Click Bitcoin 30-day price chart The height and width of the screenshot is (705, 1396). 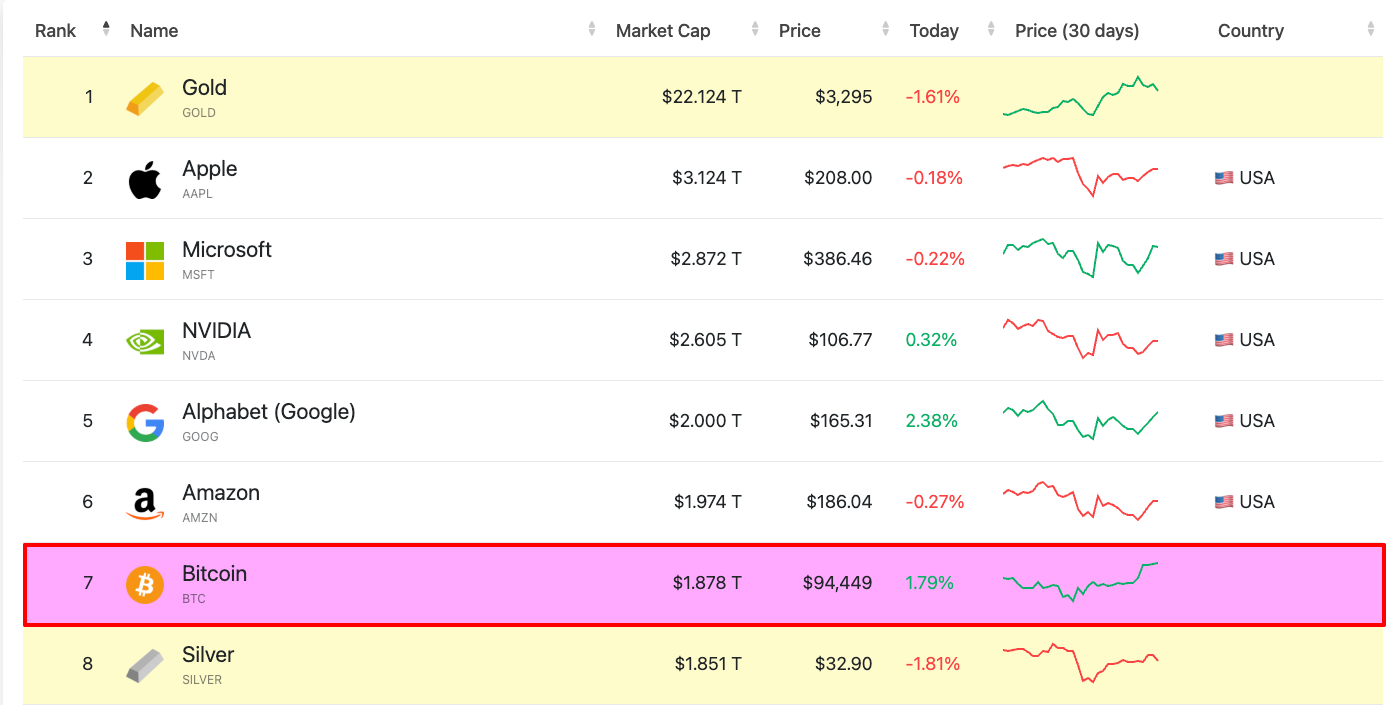point(1081,582)
